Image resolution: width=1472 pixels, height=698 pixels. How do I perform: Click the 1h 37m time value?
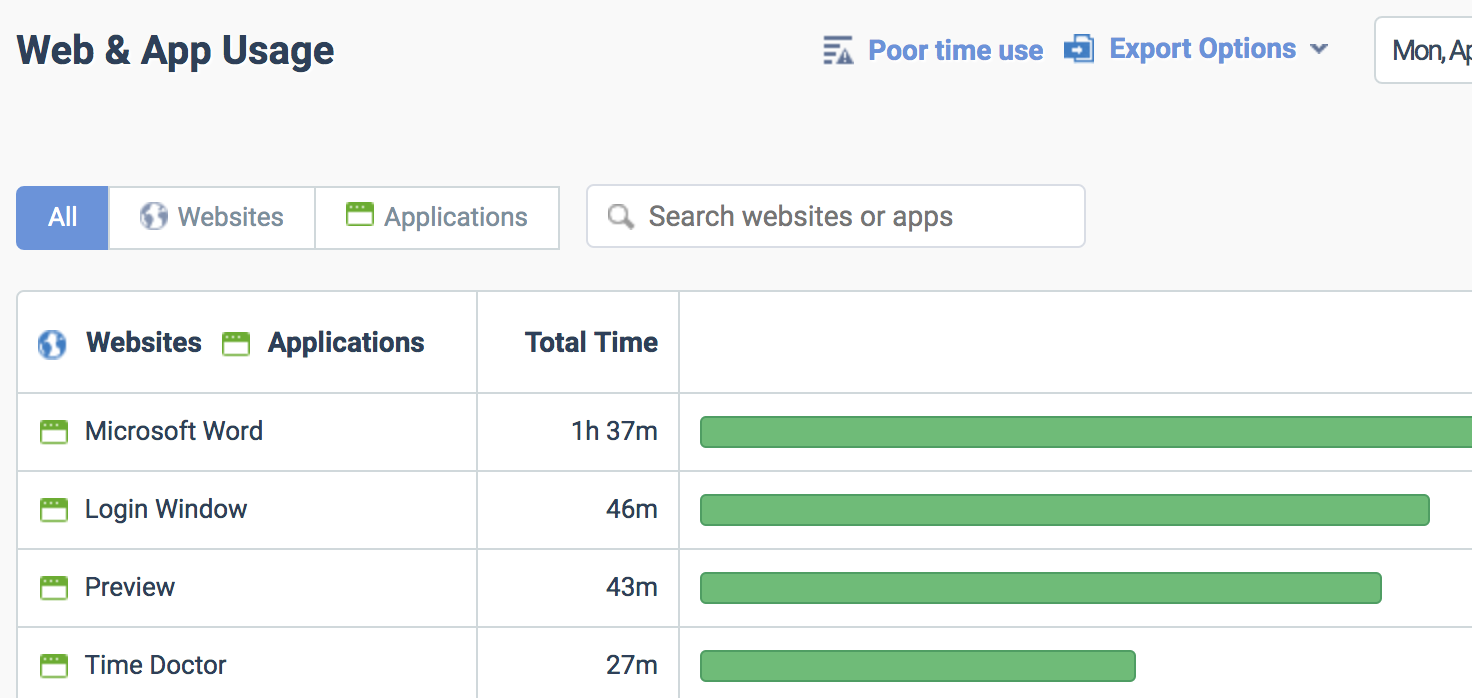tap(614, 431)
